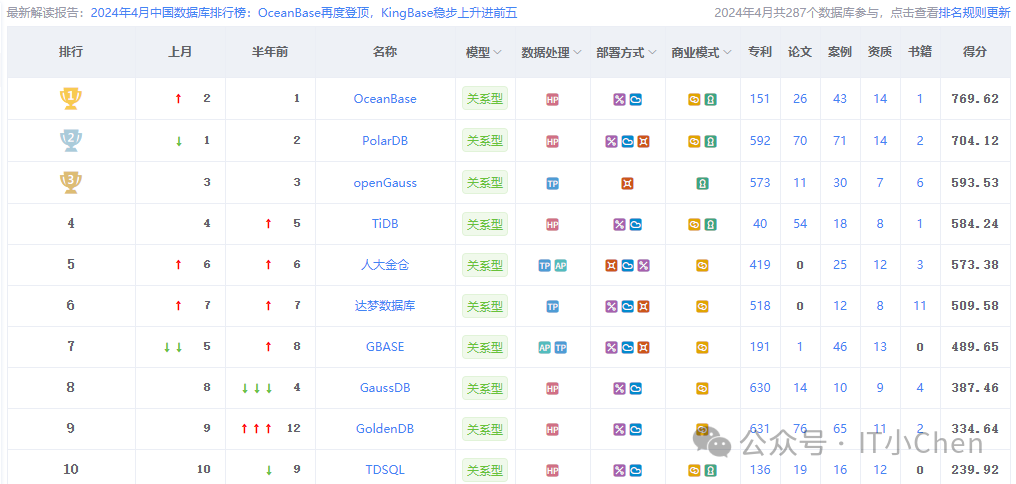Click the 关系型 tag in OceanBase row

click(x=485, y=99)
